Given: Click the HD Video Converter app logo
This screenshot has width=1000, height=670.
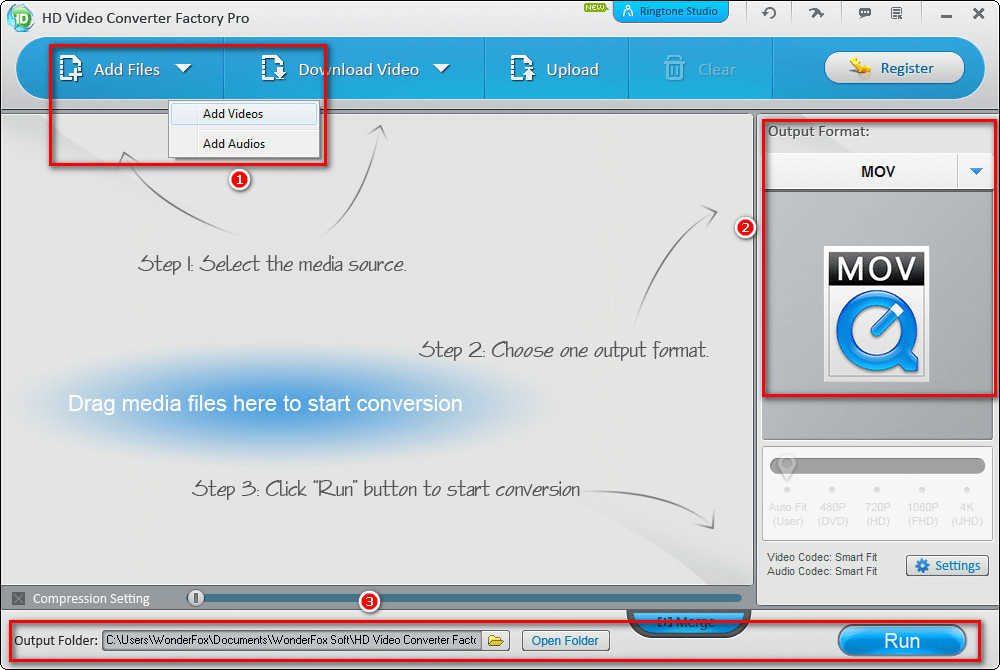Looking at the screenshot, I should pyautogui.click(x=20, y=18).
